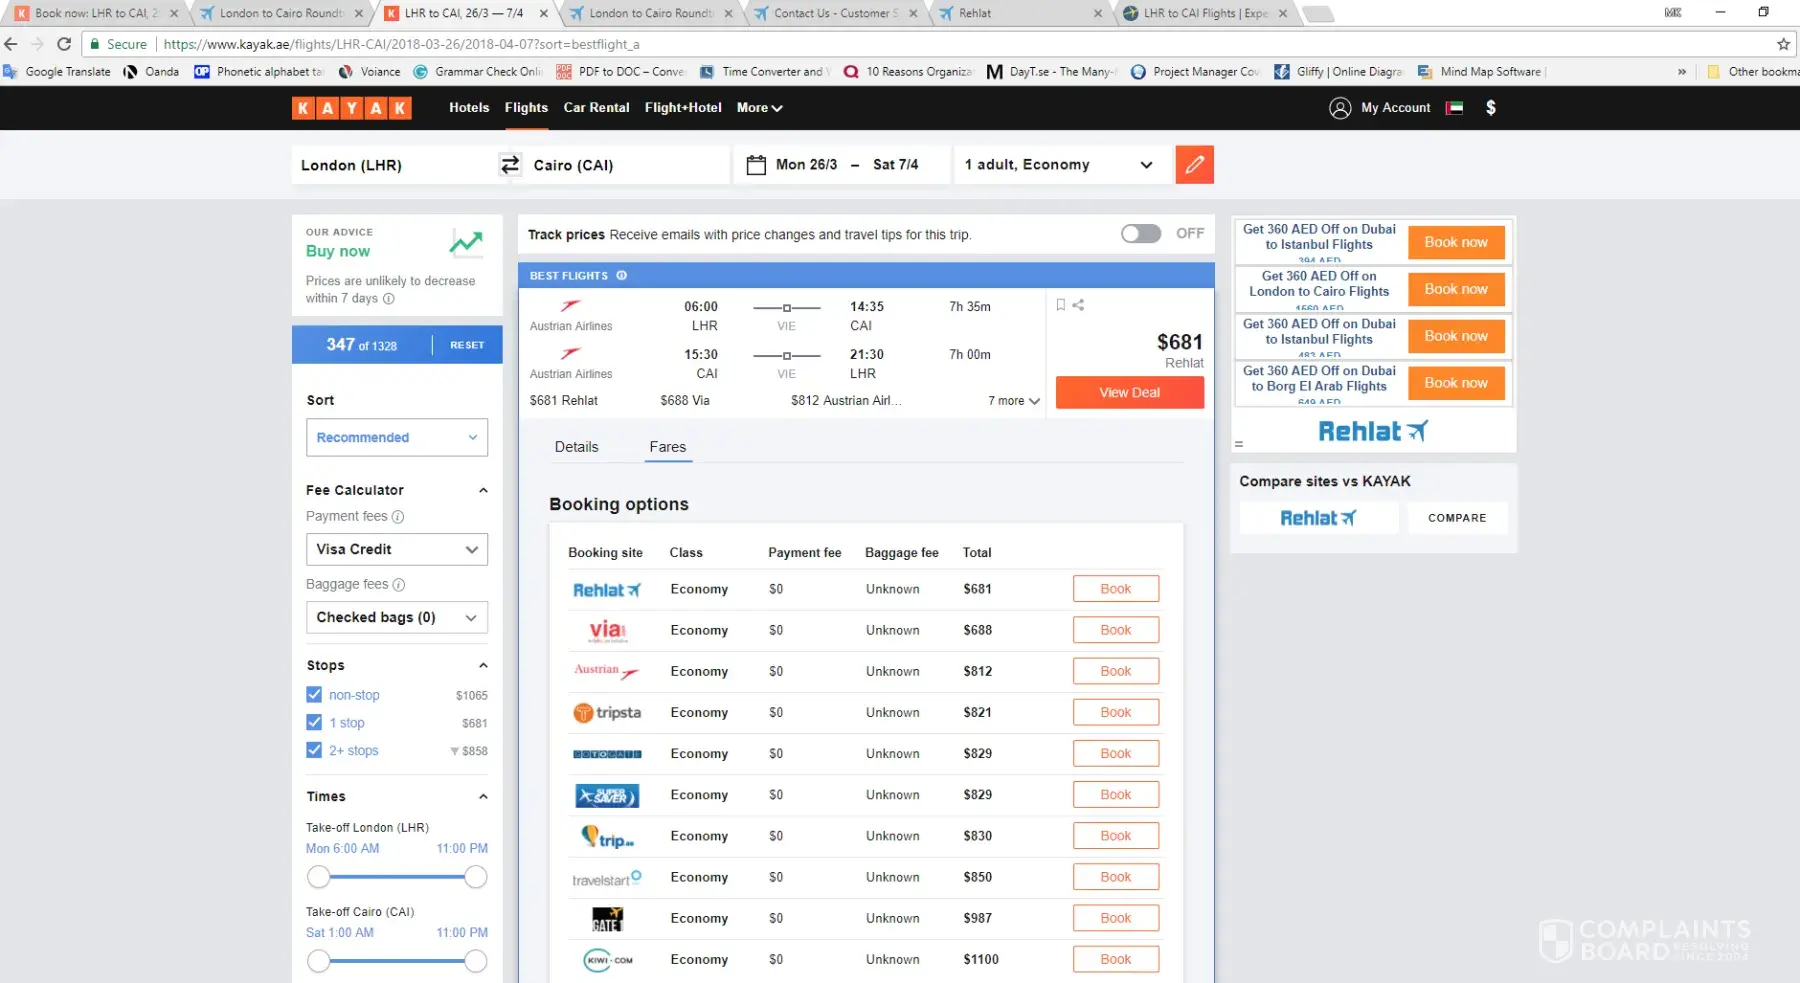The image size is (1800, 983).
Task: Click the Rehlat logo in booking options
Action: pos(607,590)
